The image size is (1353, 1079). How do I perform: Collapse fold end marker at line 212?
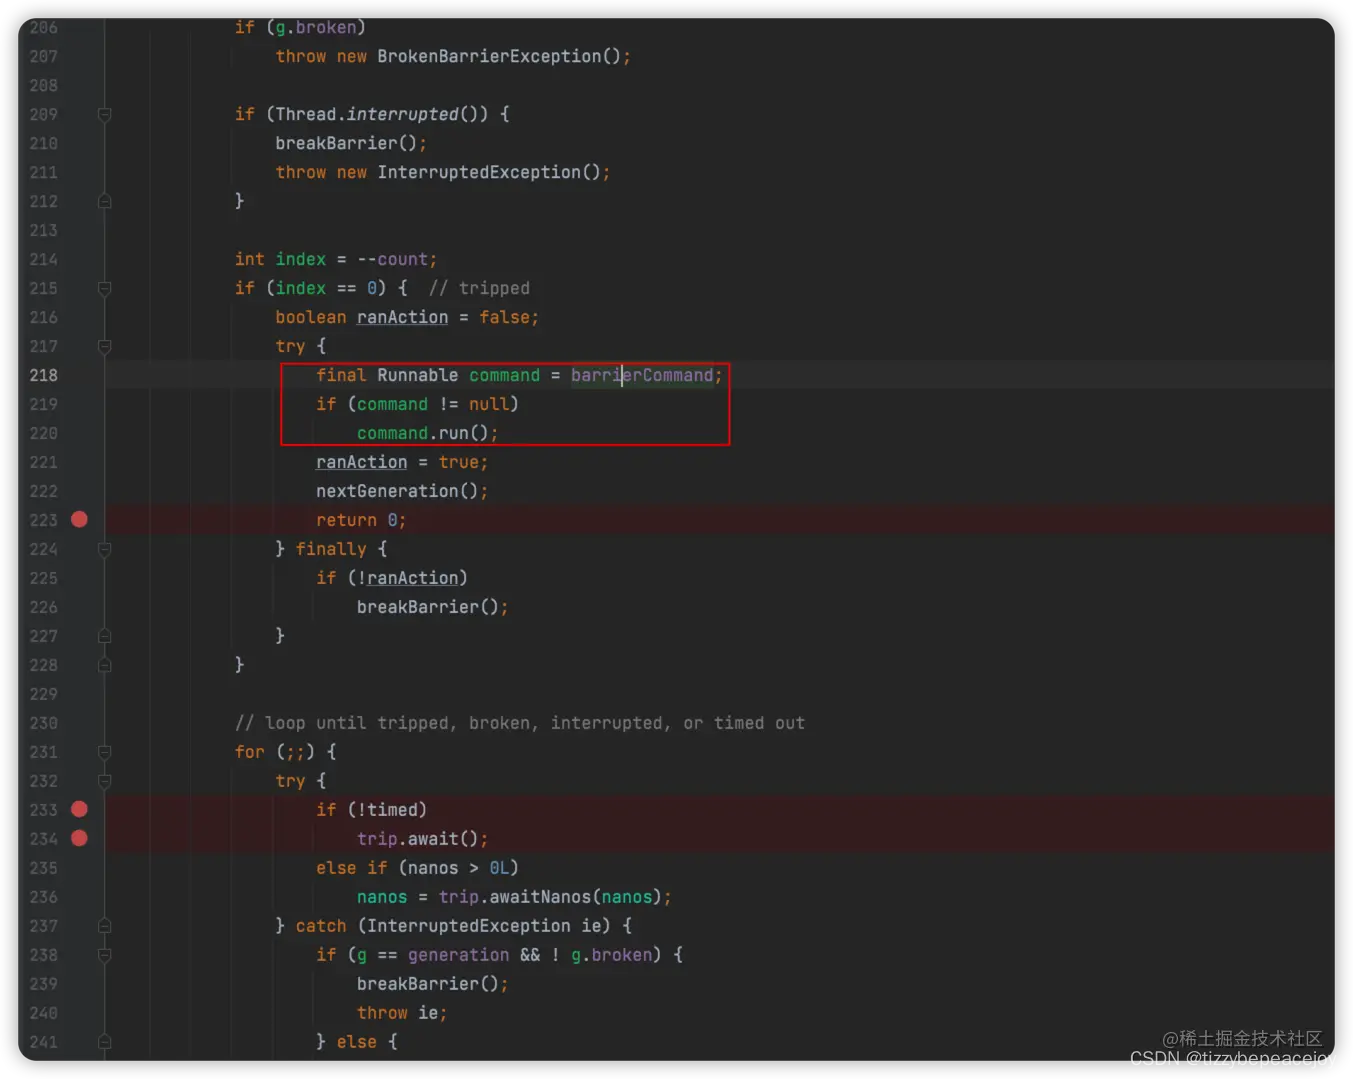coord(104,202)
